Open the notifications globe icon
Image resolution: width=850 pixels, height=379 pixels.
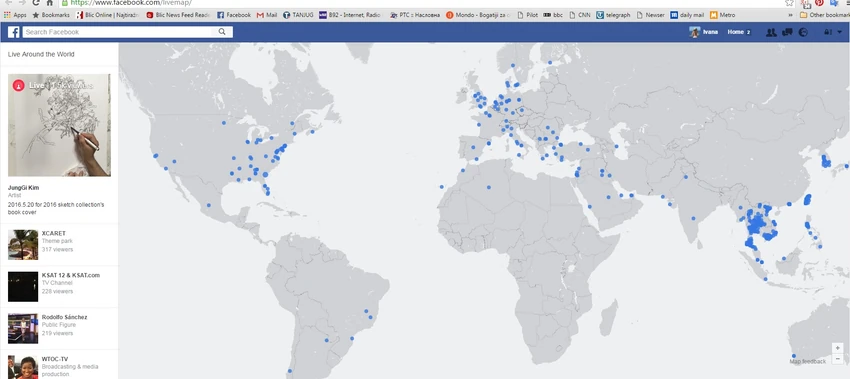(x=803, y=32)
